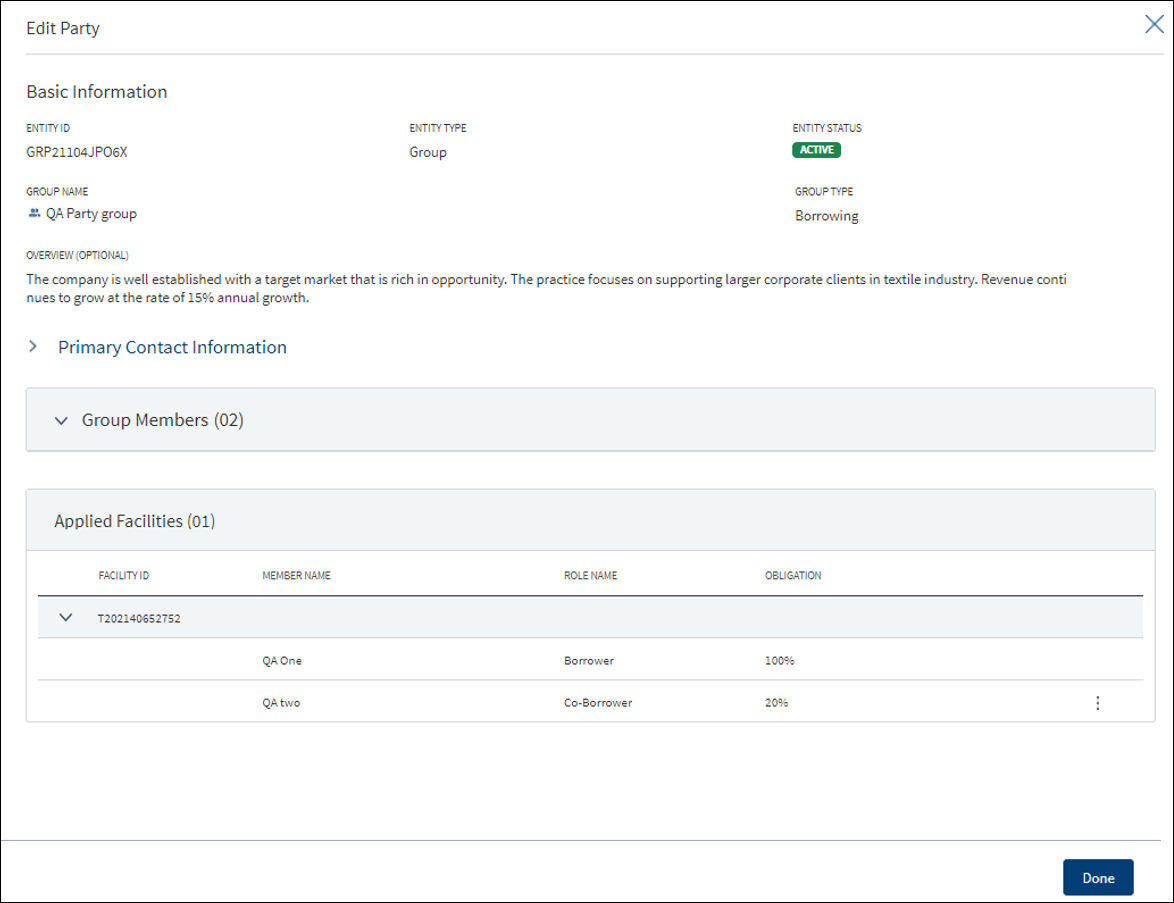Click the ACTIVE status badge
The image size is (1174, 903).
point(816,150)
